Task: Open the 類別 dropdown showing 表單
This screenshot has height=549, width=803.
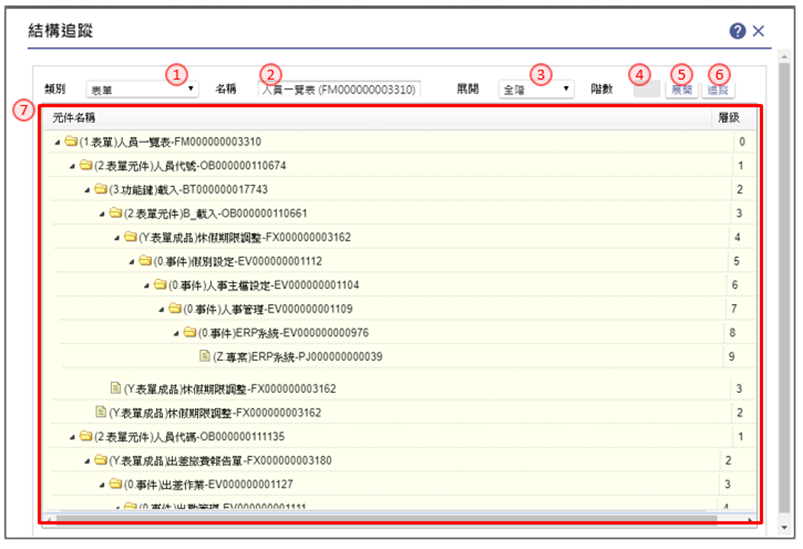Action: coord(142,90)
